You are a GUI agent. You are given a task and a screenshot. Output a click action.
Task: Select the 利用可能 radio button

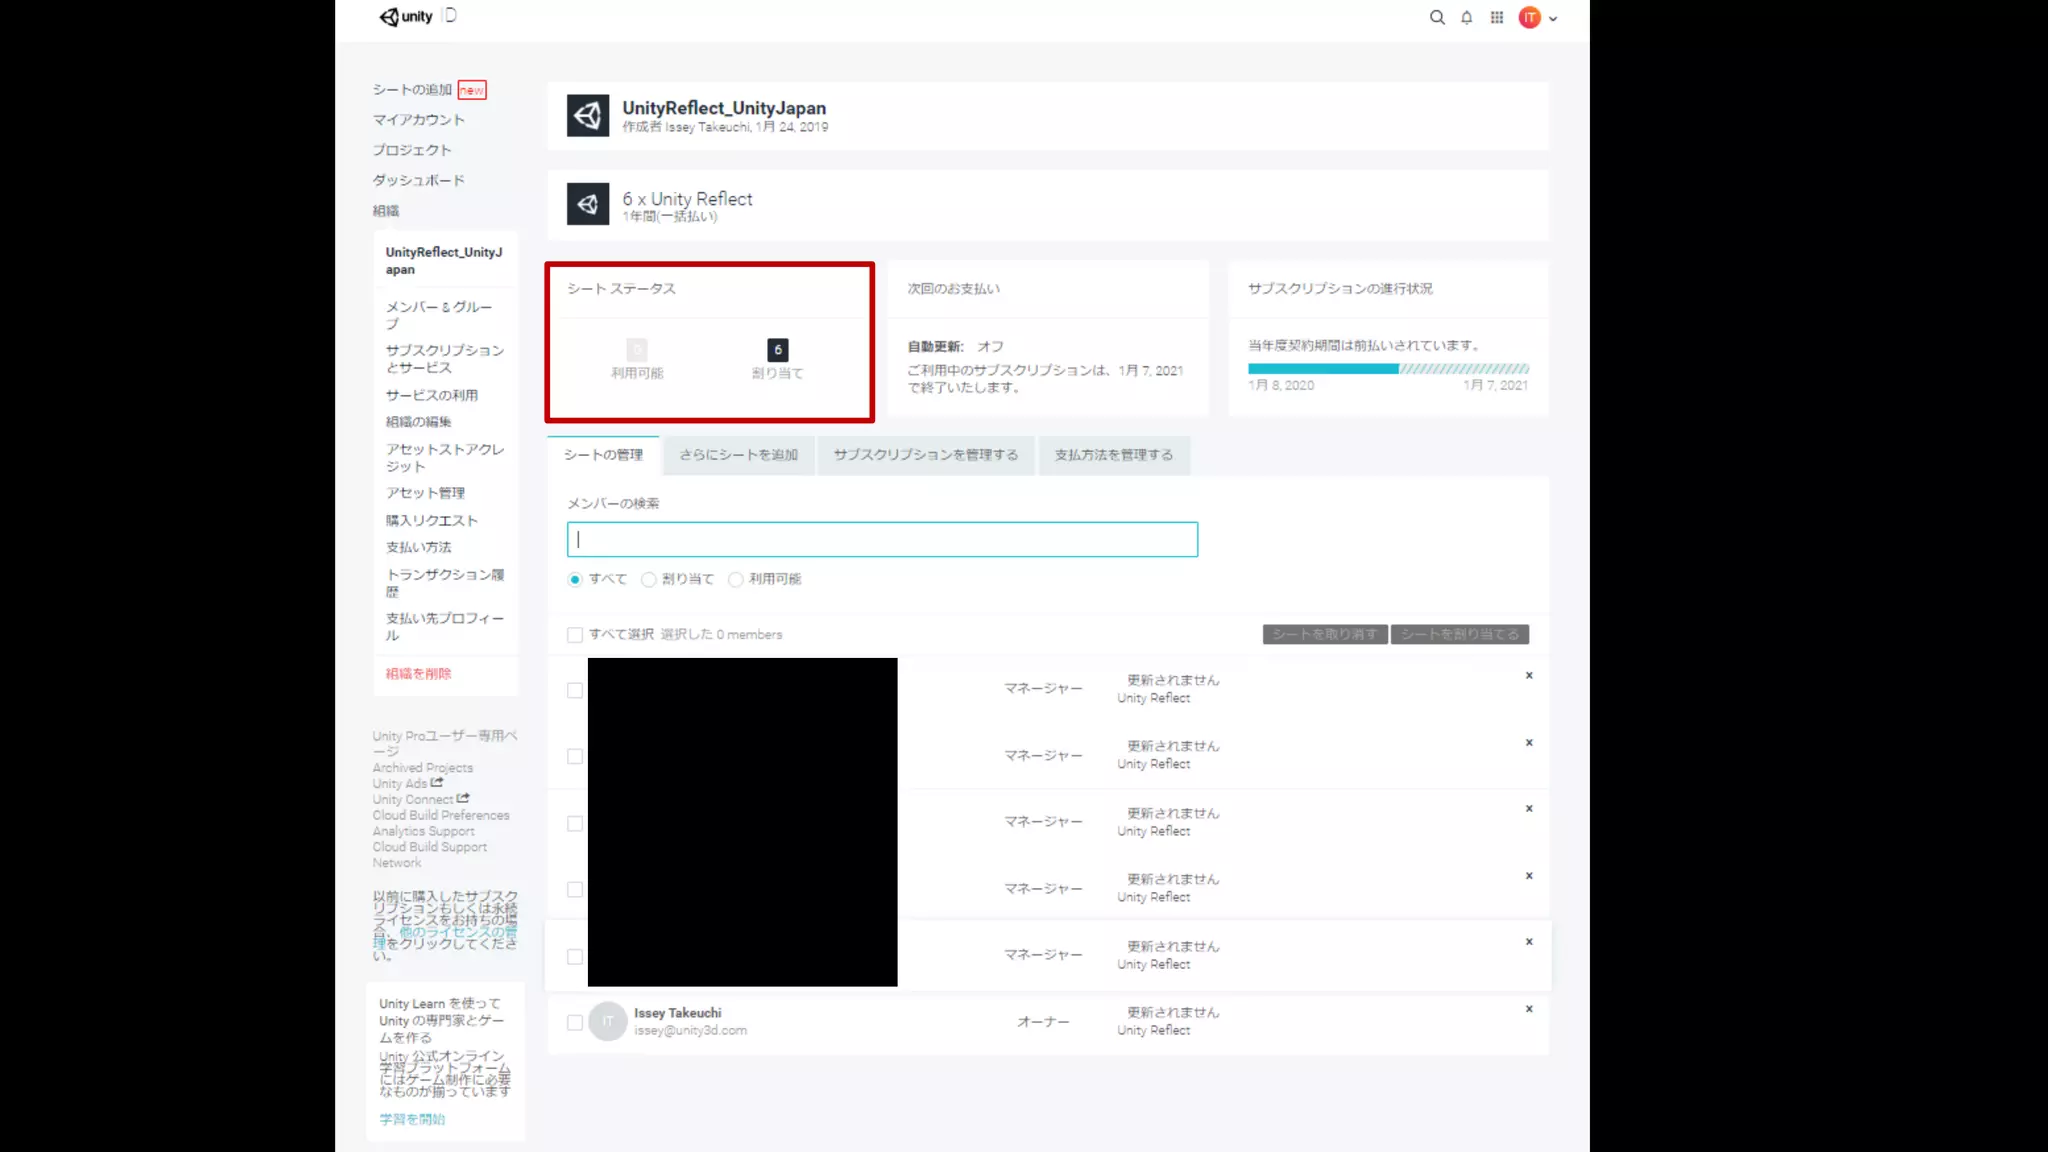coord(736,580)
